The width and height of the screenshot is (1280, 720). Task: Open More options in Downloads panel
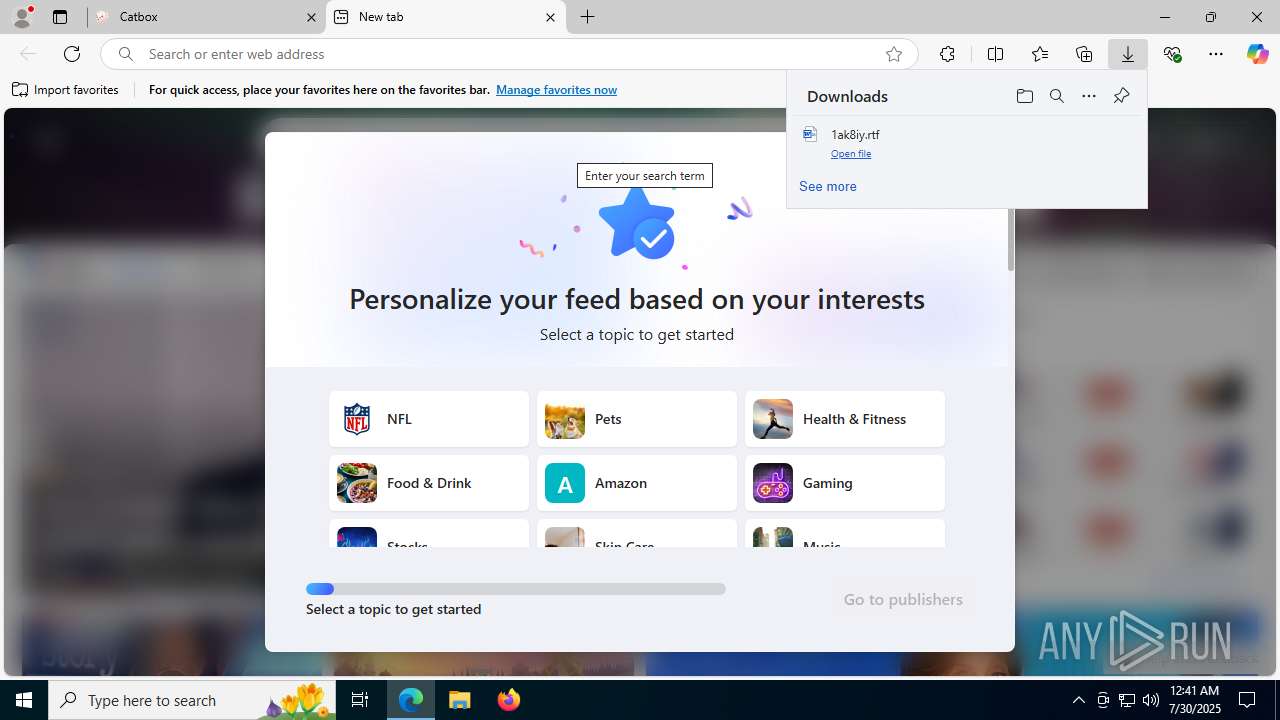pos(1089,96)
